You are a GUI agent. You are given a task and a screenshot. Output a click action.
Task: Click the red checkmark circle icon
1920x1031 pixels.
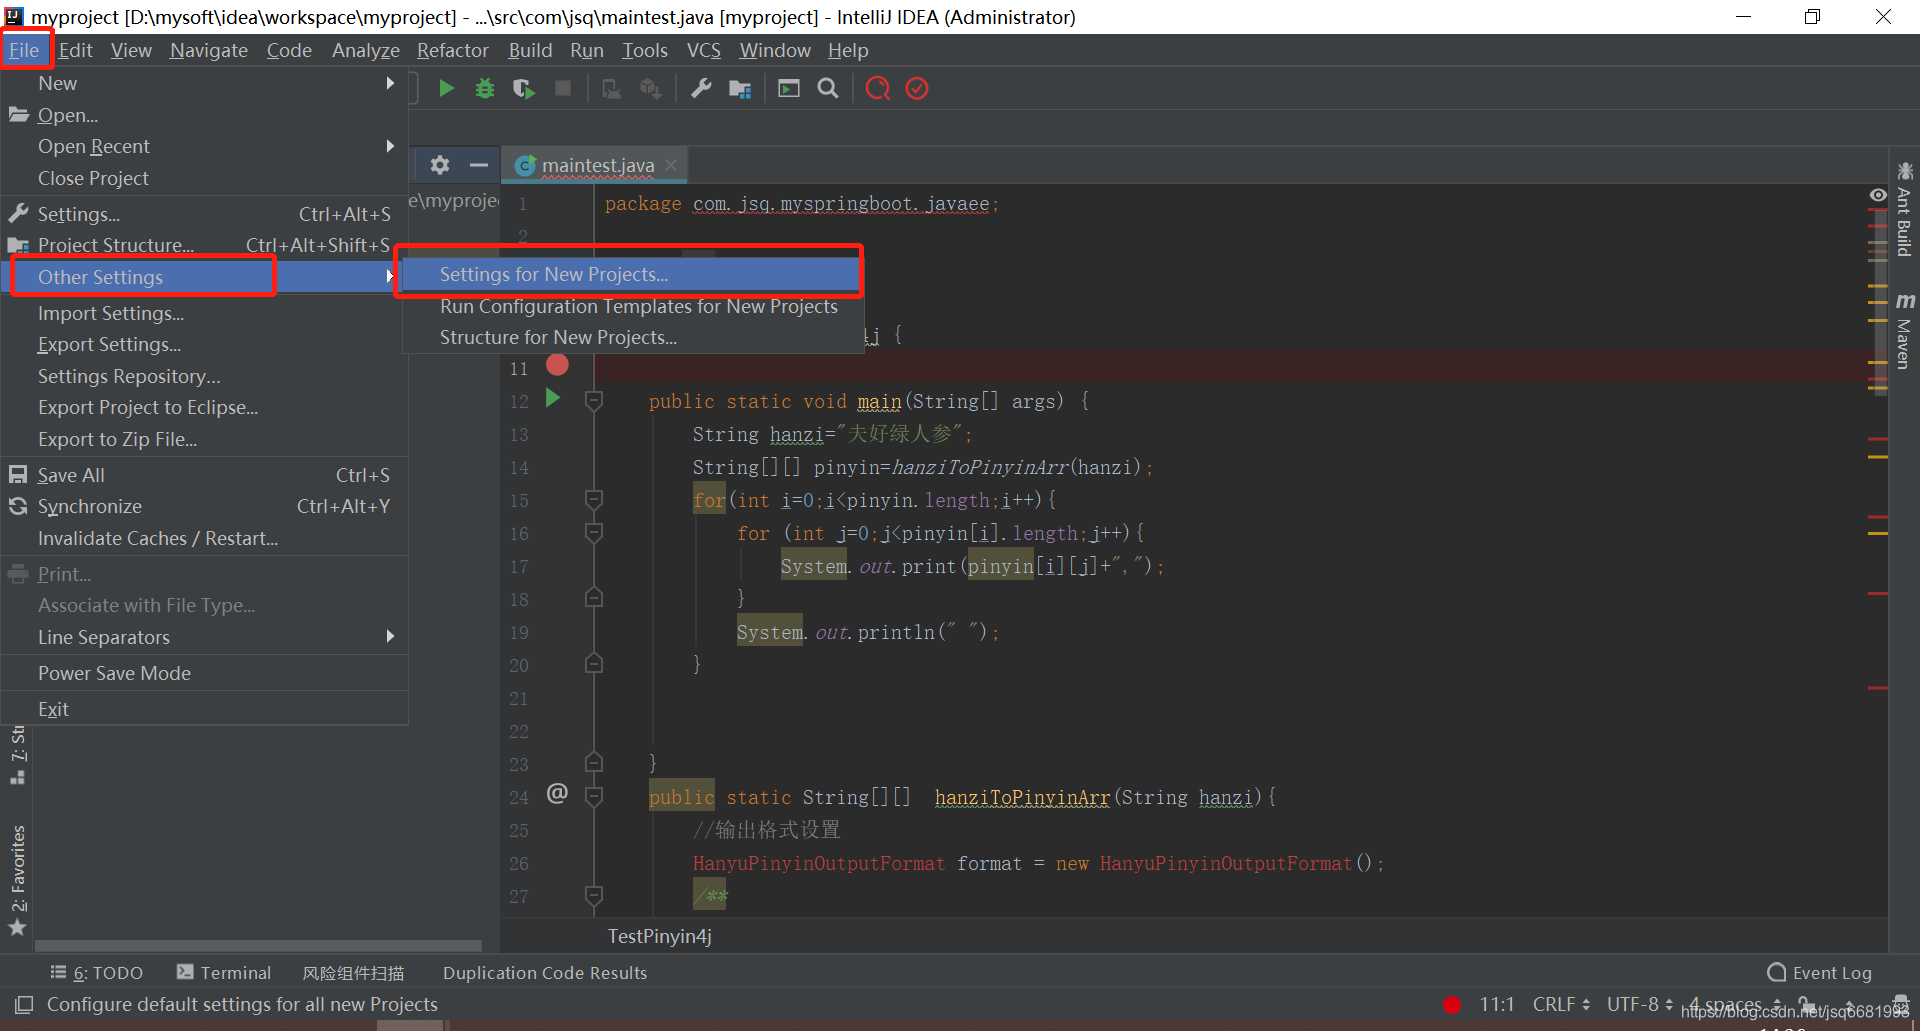click(917, 89)
